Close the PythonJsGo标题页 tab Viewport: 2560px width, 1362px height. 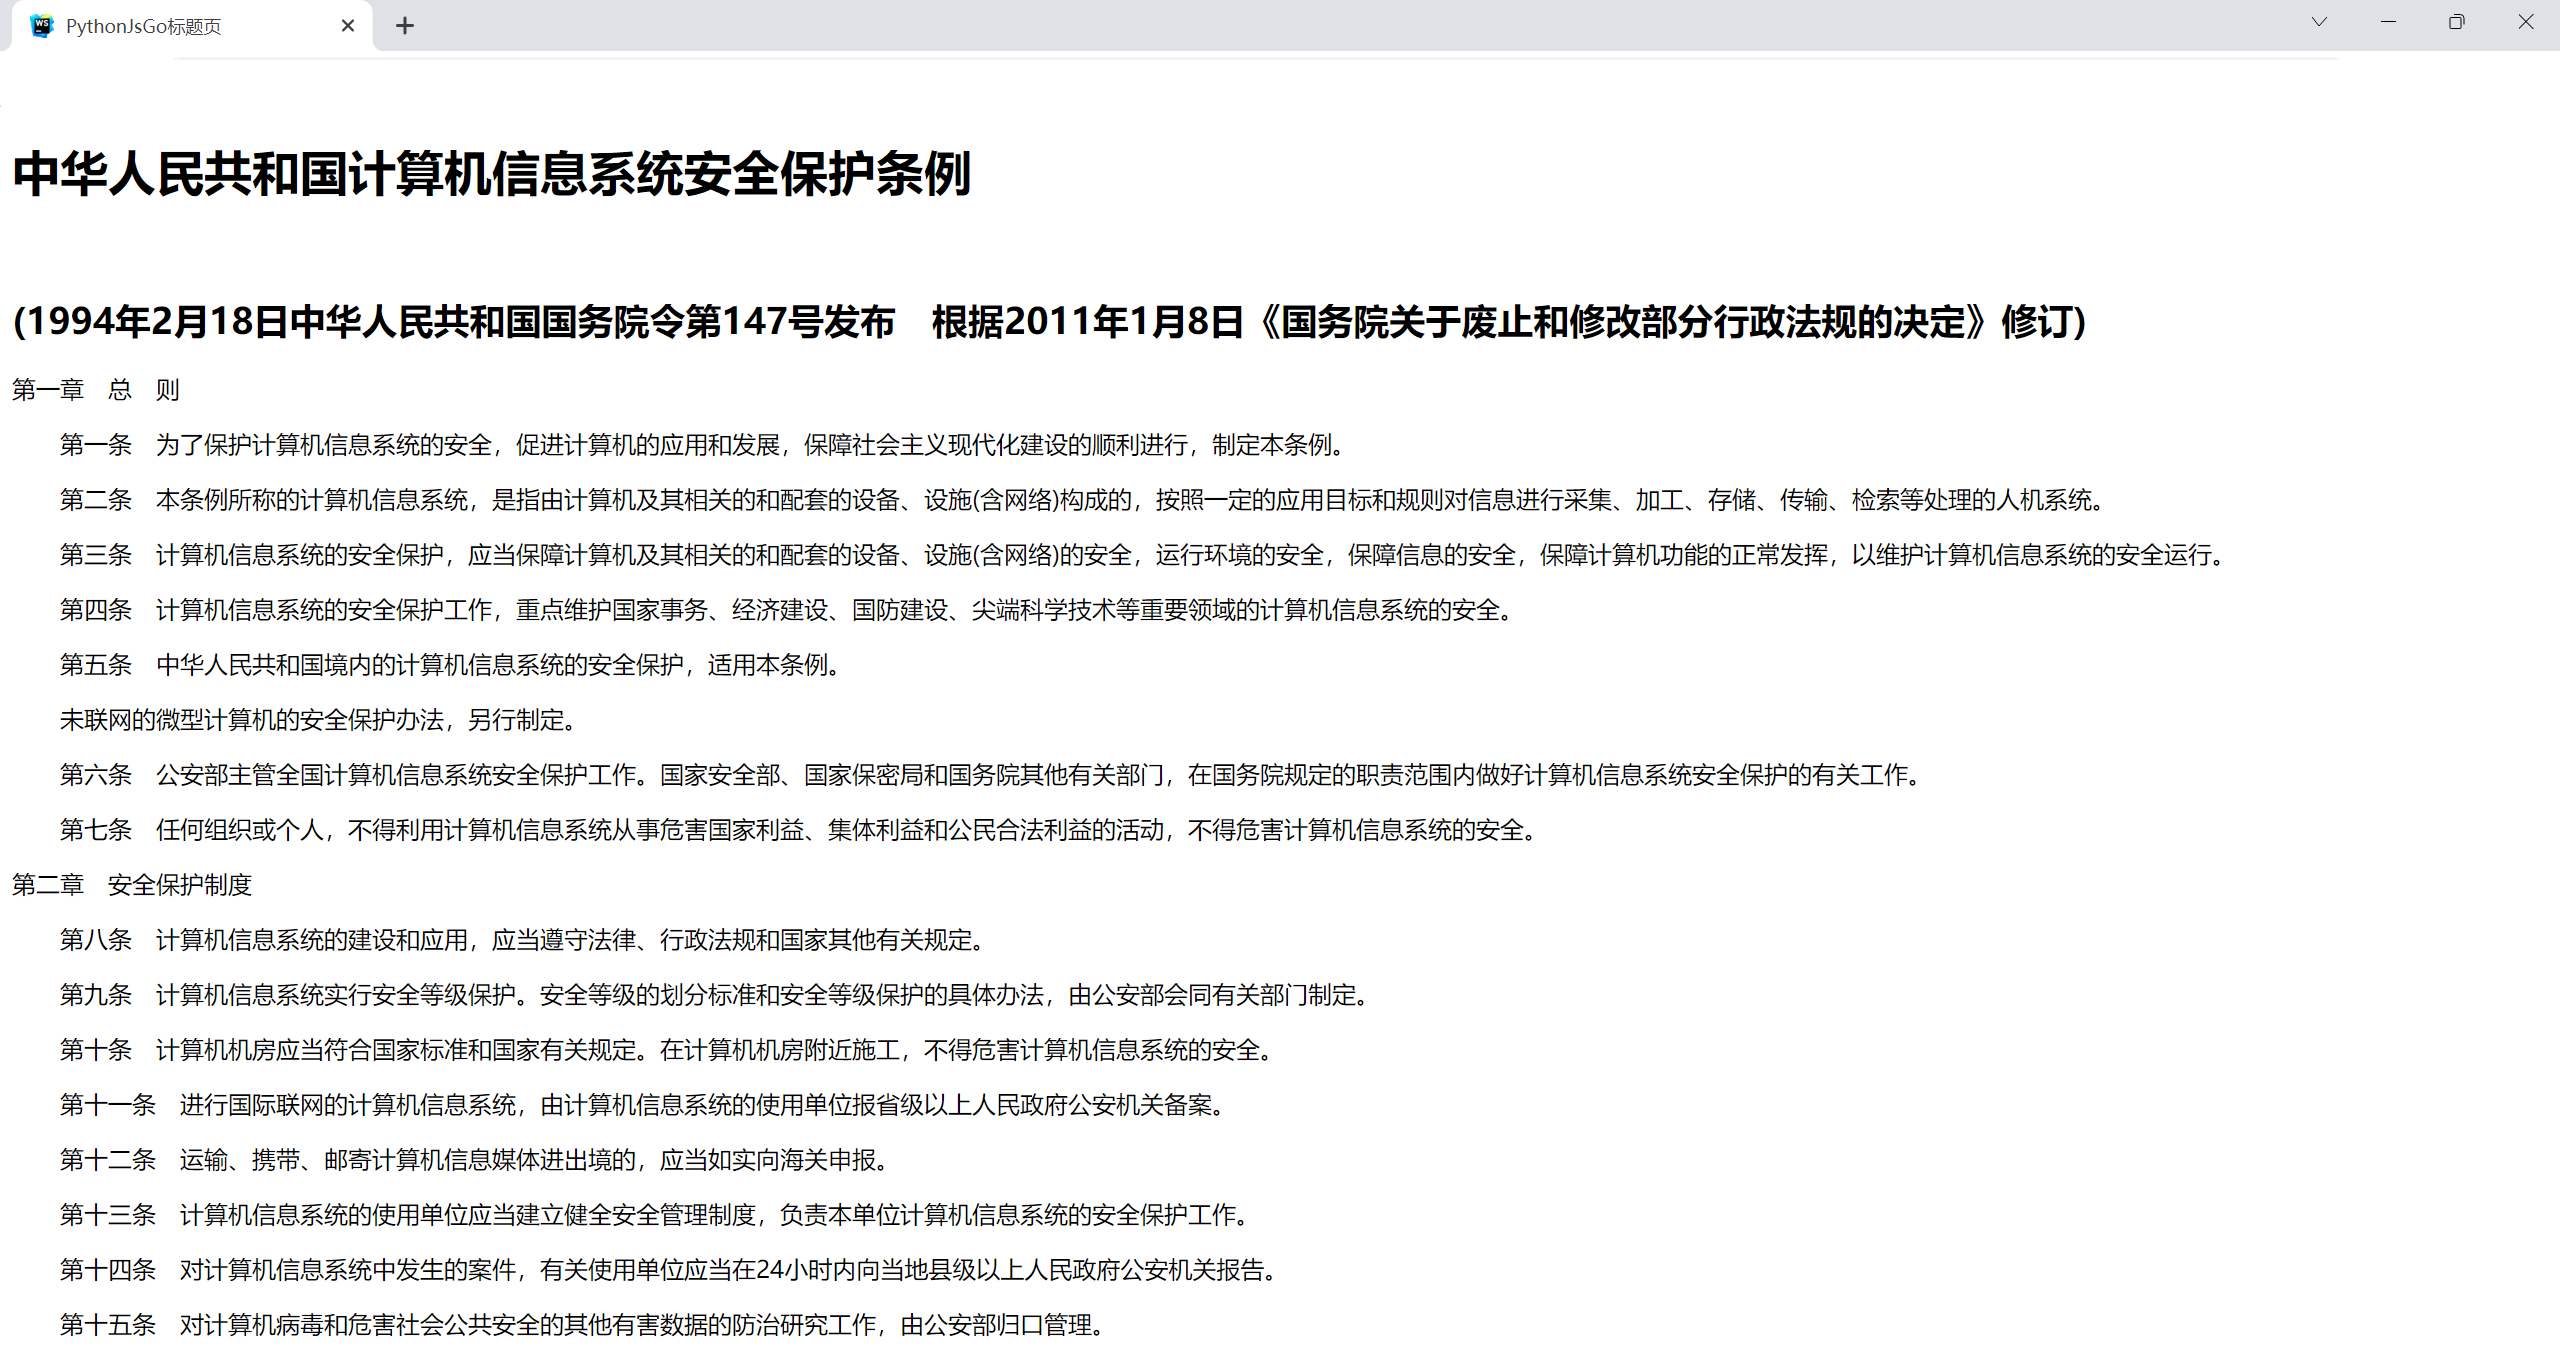click(348, 26)
